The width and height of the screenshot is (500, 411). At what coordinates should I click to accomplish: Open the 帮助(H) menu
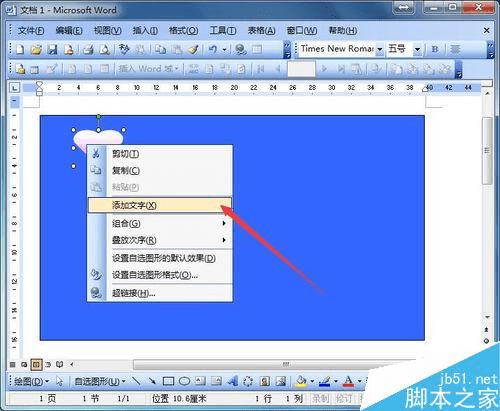tap(343, 31)
